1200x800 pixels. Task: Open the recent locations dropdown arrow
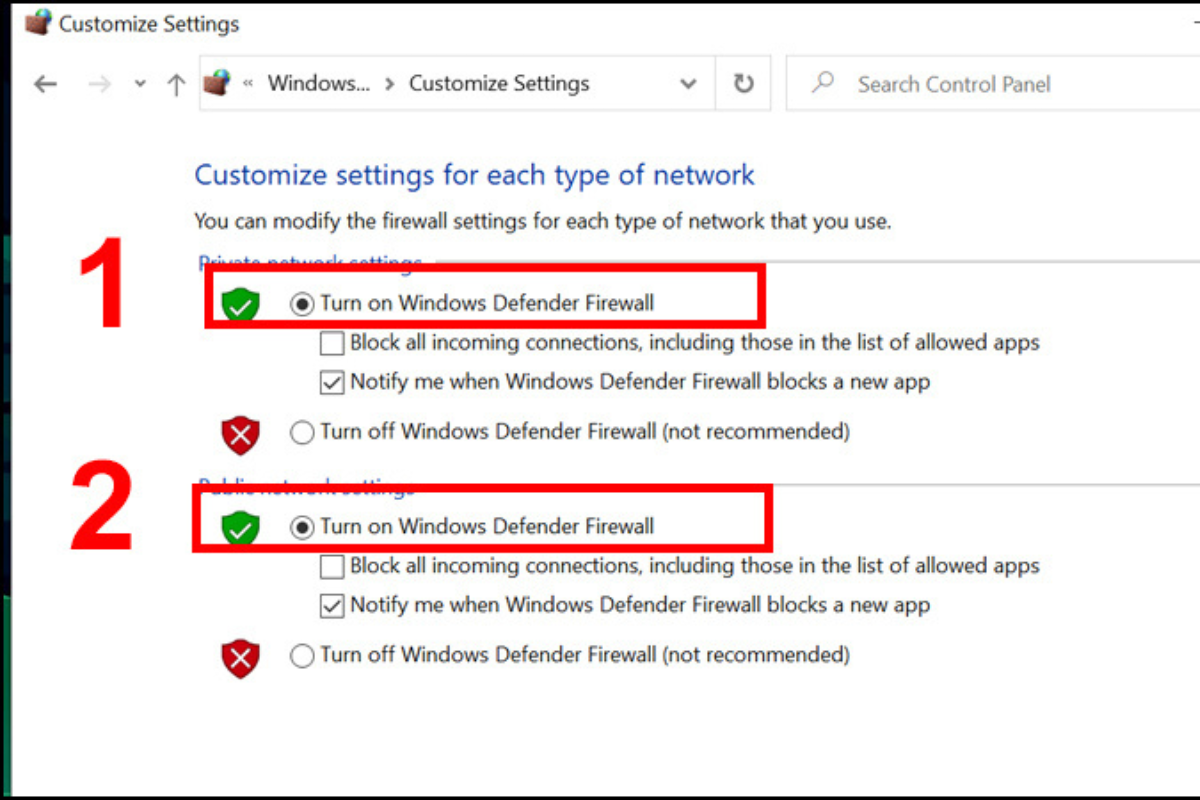pos(140,85)
